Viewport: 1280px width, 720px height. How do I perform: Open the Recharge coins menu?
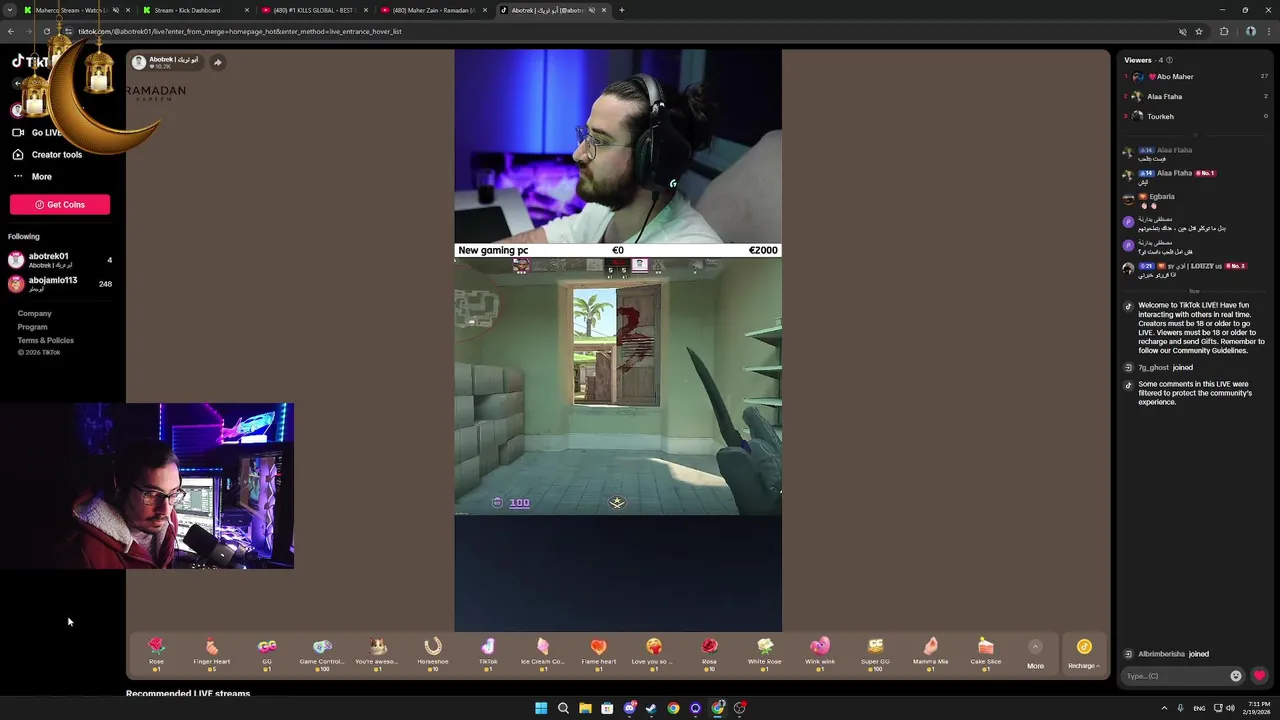(x=1084, y=654)
